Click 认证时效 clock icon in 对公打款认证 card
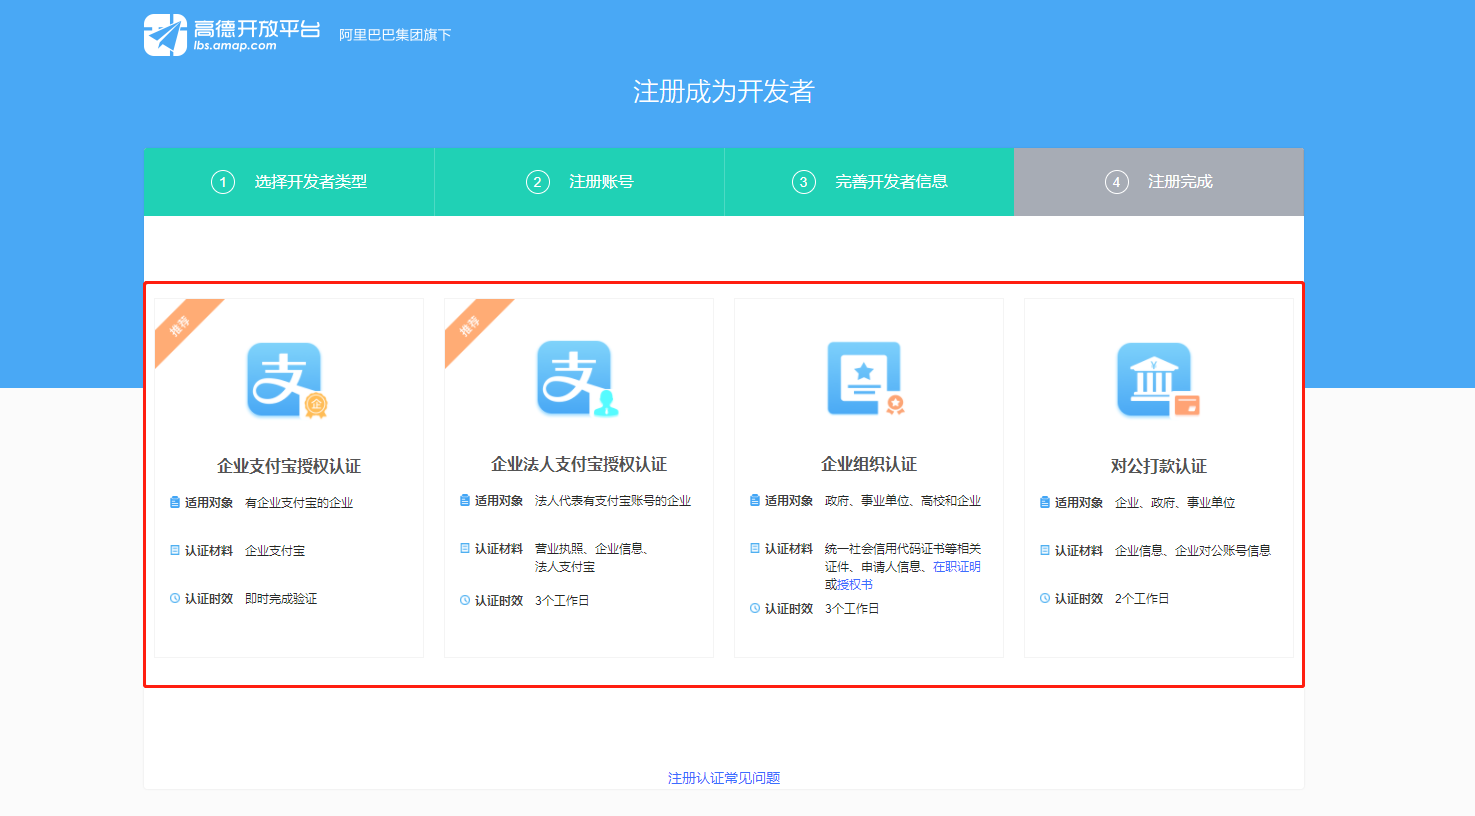 (1045, 598)
